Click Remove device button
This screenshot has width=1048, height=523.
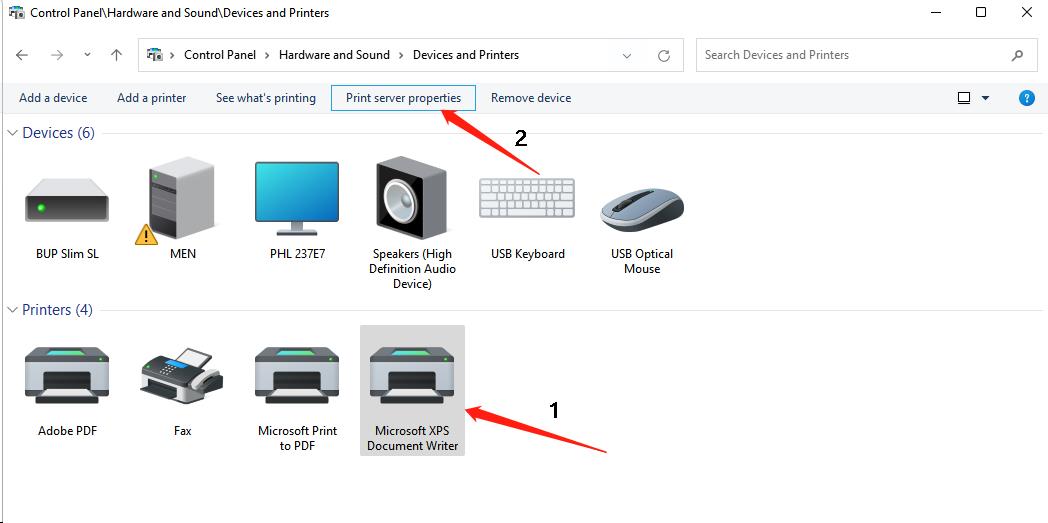click(531, 98)
